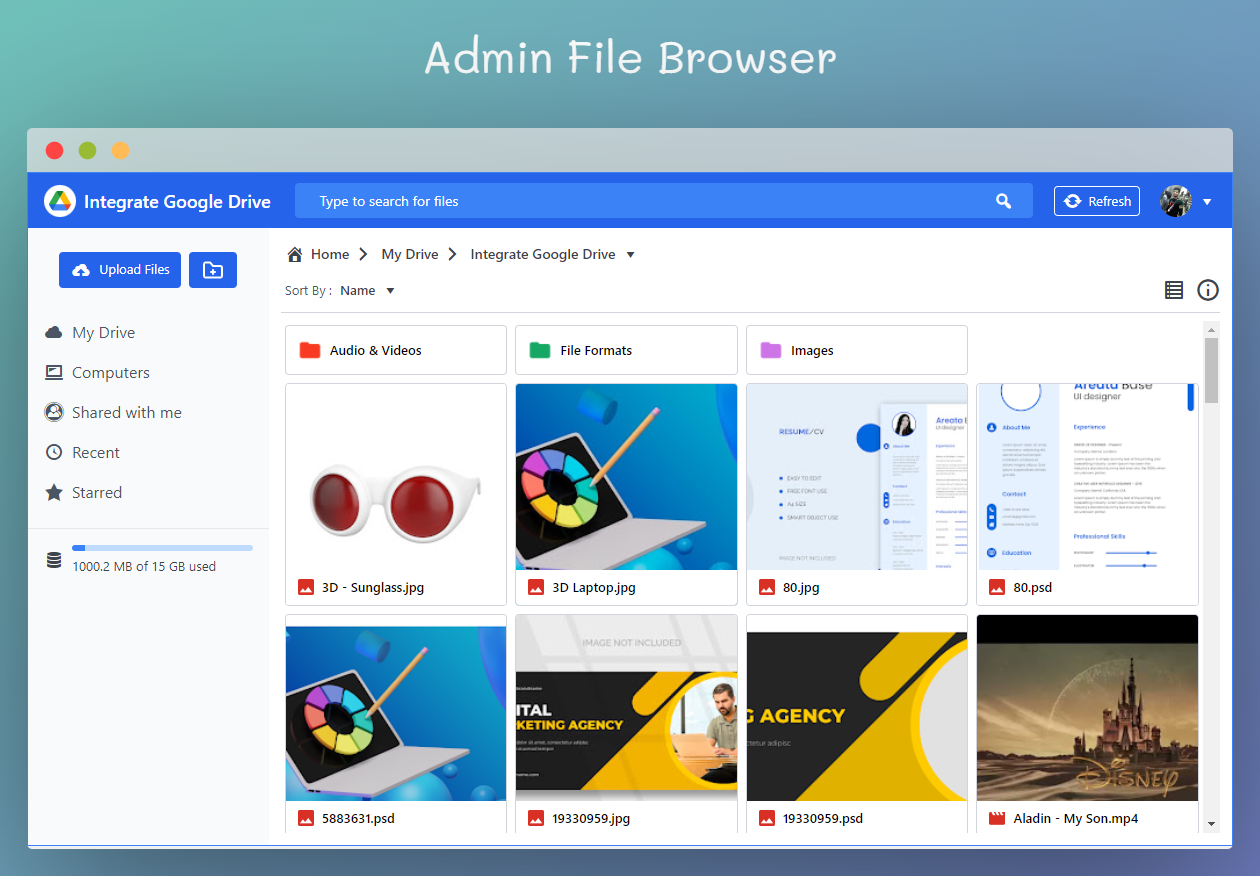Open the 19330959.jpg thumbnail
Viewport: 1260px width, 876px height.
click(626, 708)
